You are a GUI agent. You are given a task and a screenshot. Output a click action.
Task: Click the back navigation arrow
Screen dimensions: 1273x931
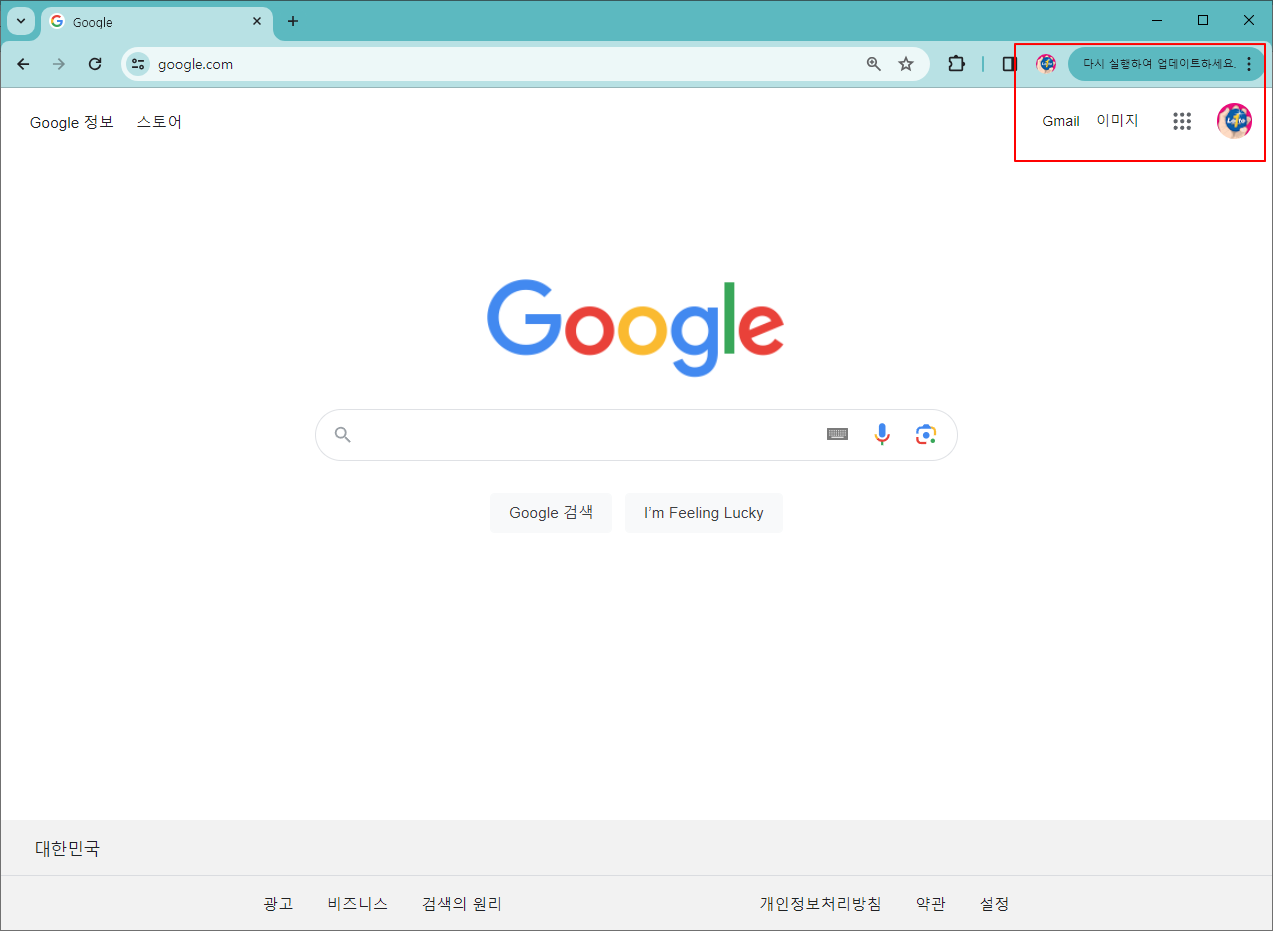tap(23, 63)
